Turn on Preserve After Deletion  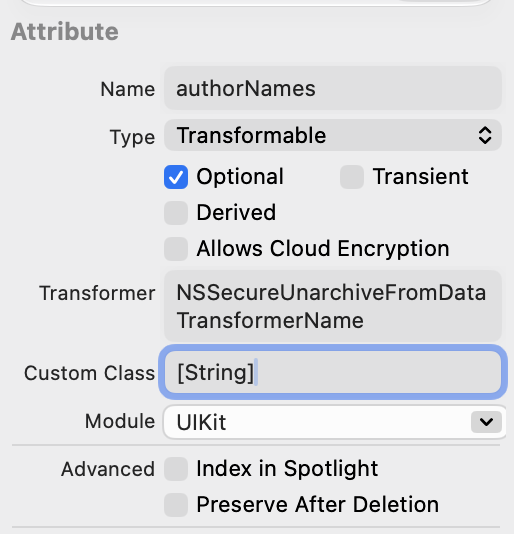click(x=176, y=505)
